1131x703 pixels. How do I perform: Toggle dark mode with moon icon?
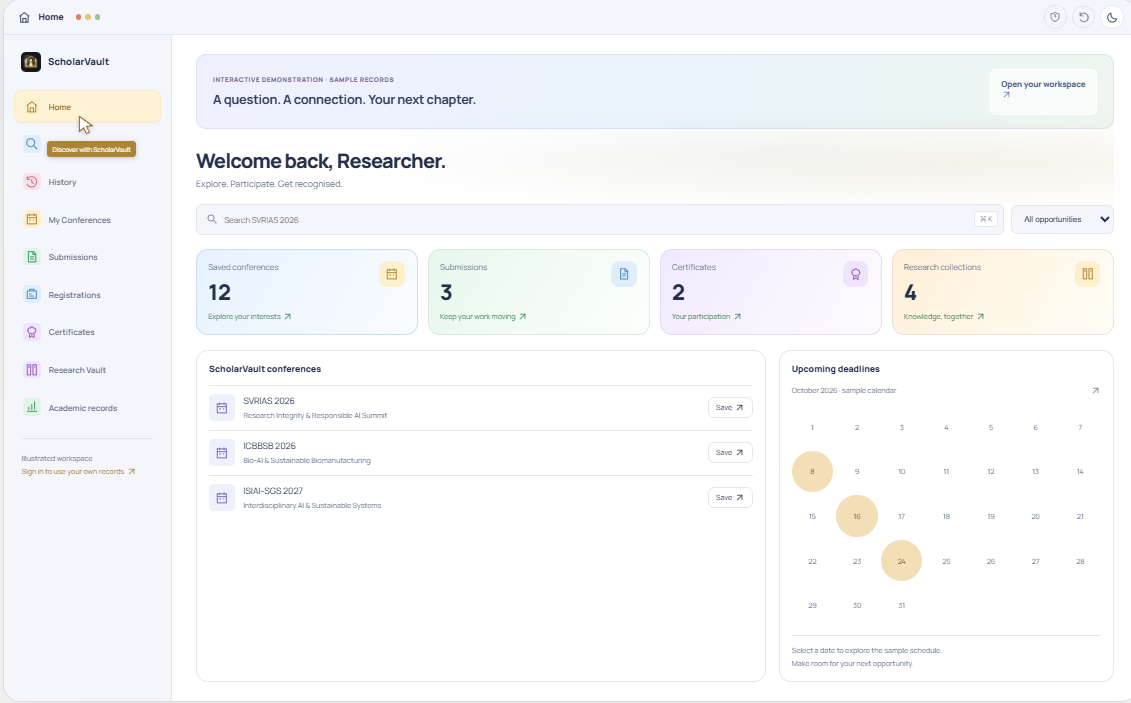[1112, 17]
